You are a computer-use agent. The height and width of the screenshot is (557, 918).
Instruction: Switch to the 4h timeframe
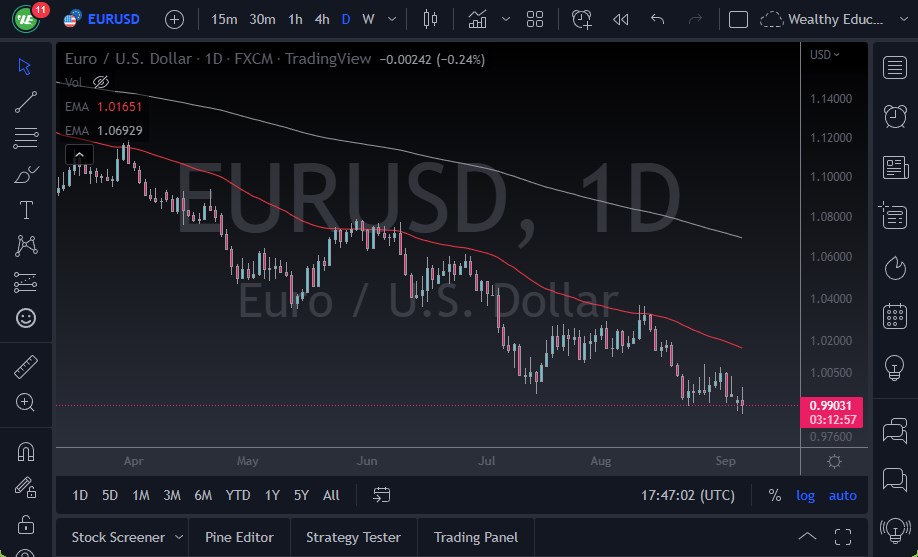321,19
